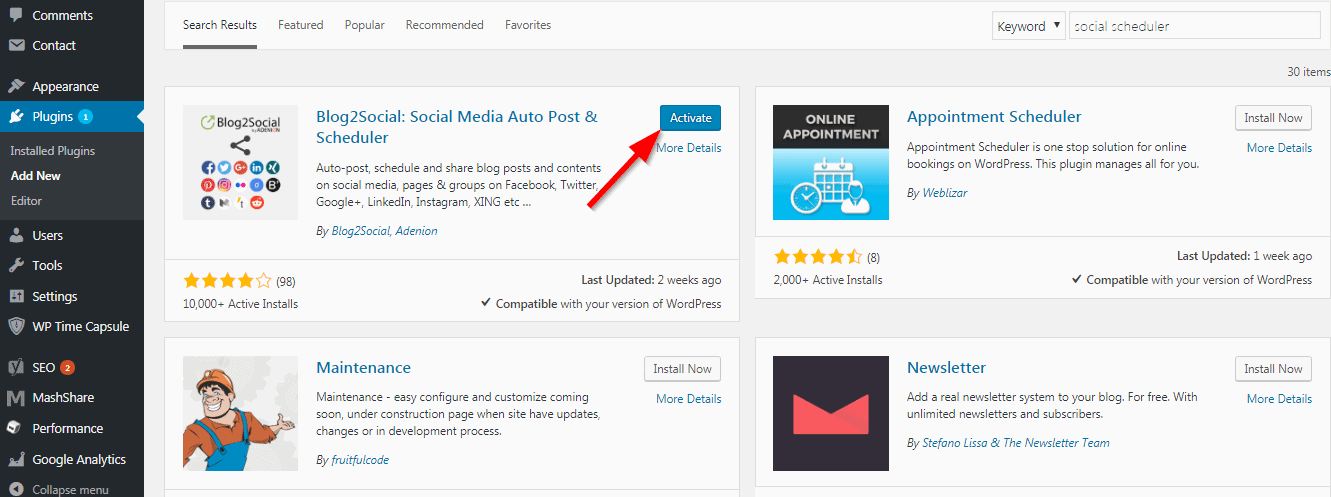Open the Keyword search type dropdown
The height and width of the screenshot is (497, 1331).
tap(1028, 26)
